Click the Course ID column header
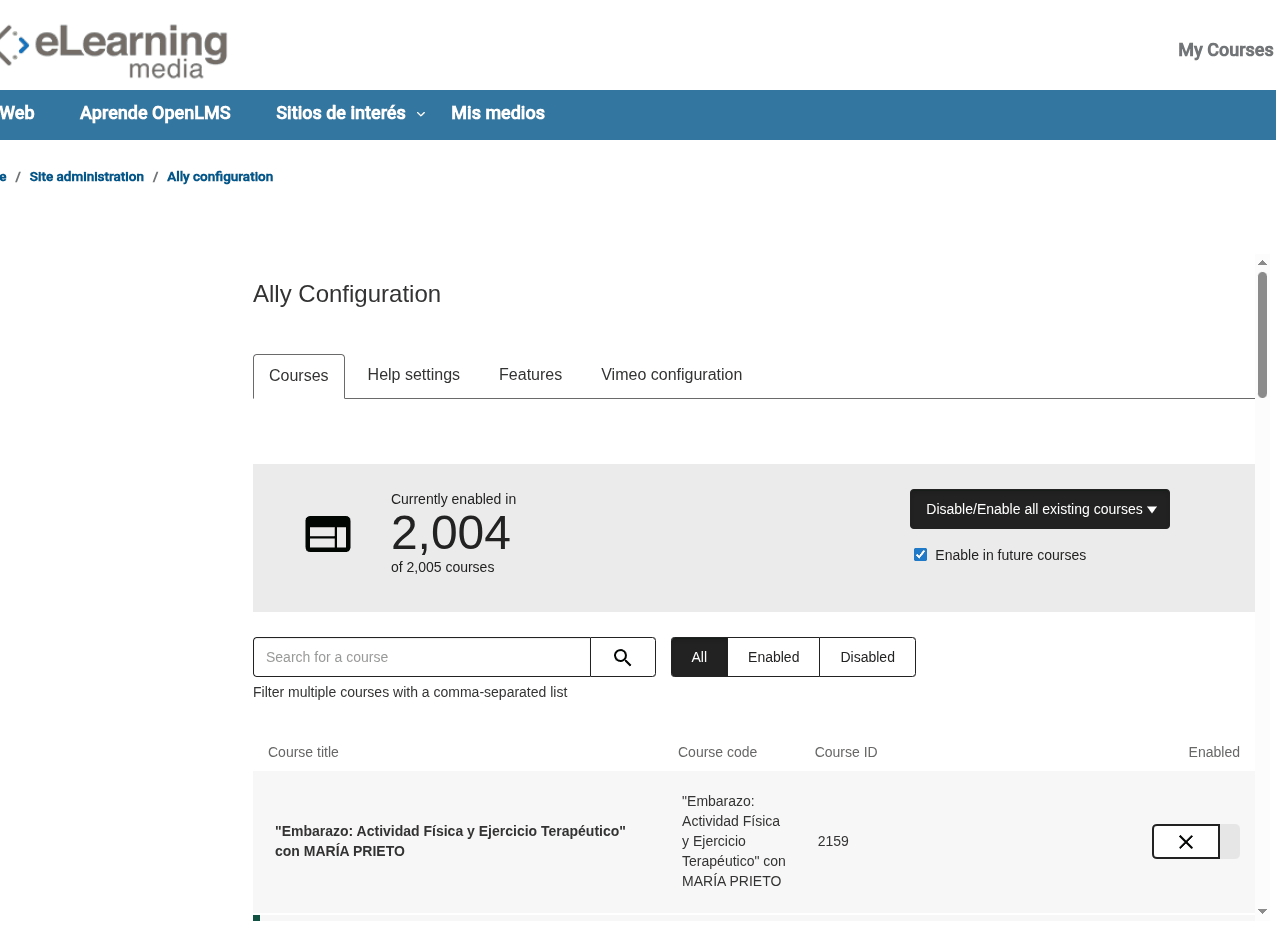Image resolution: width=1276 pixels, height=952 pixels. [x=846, y=752]
